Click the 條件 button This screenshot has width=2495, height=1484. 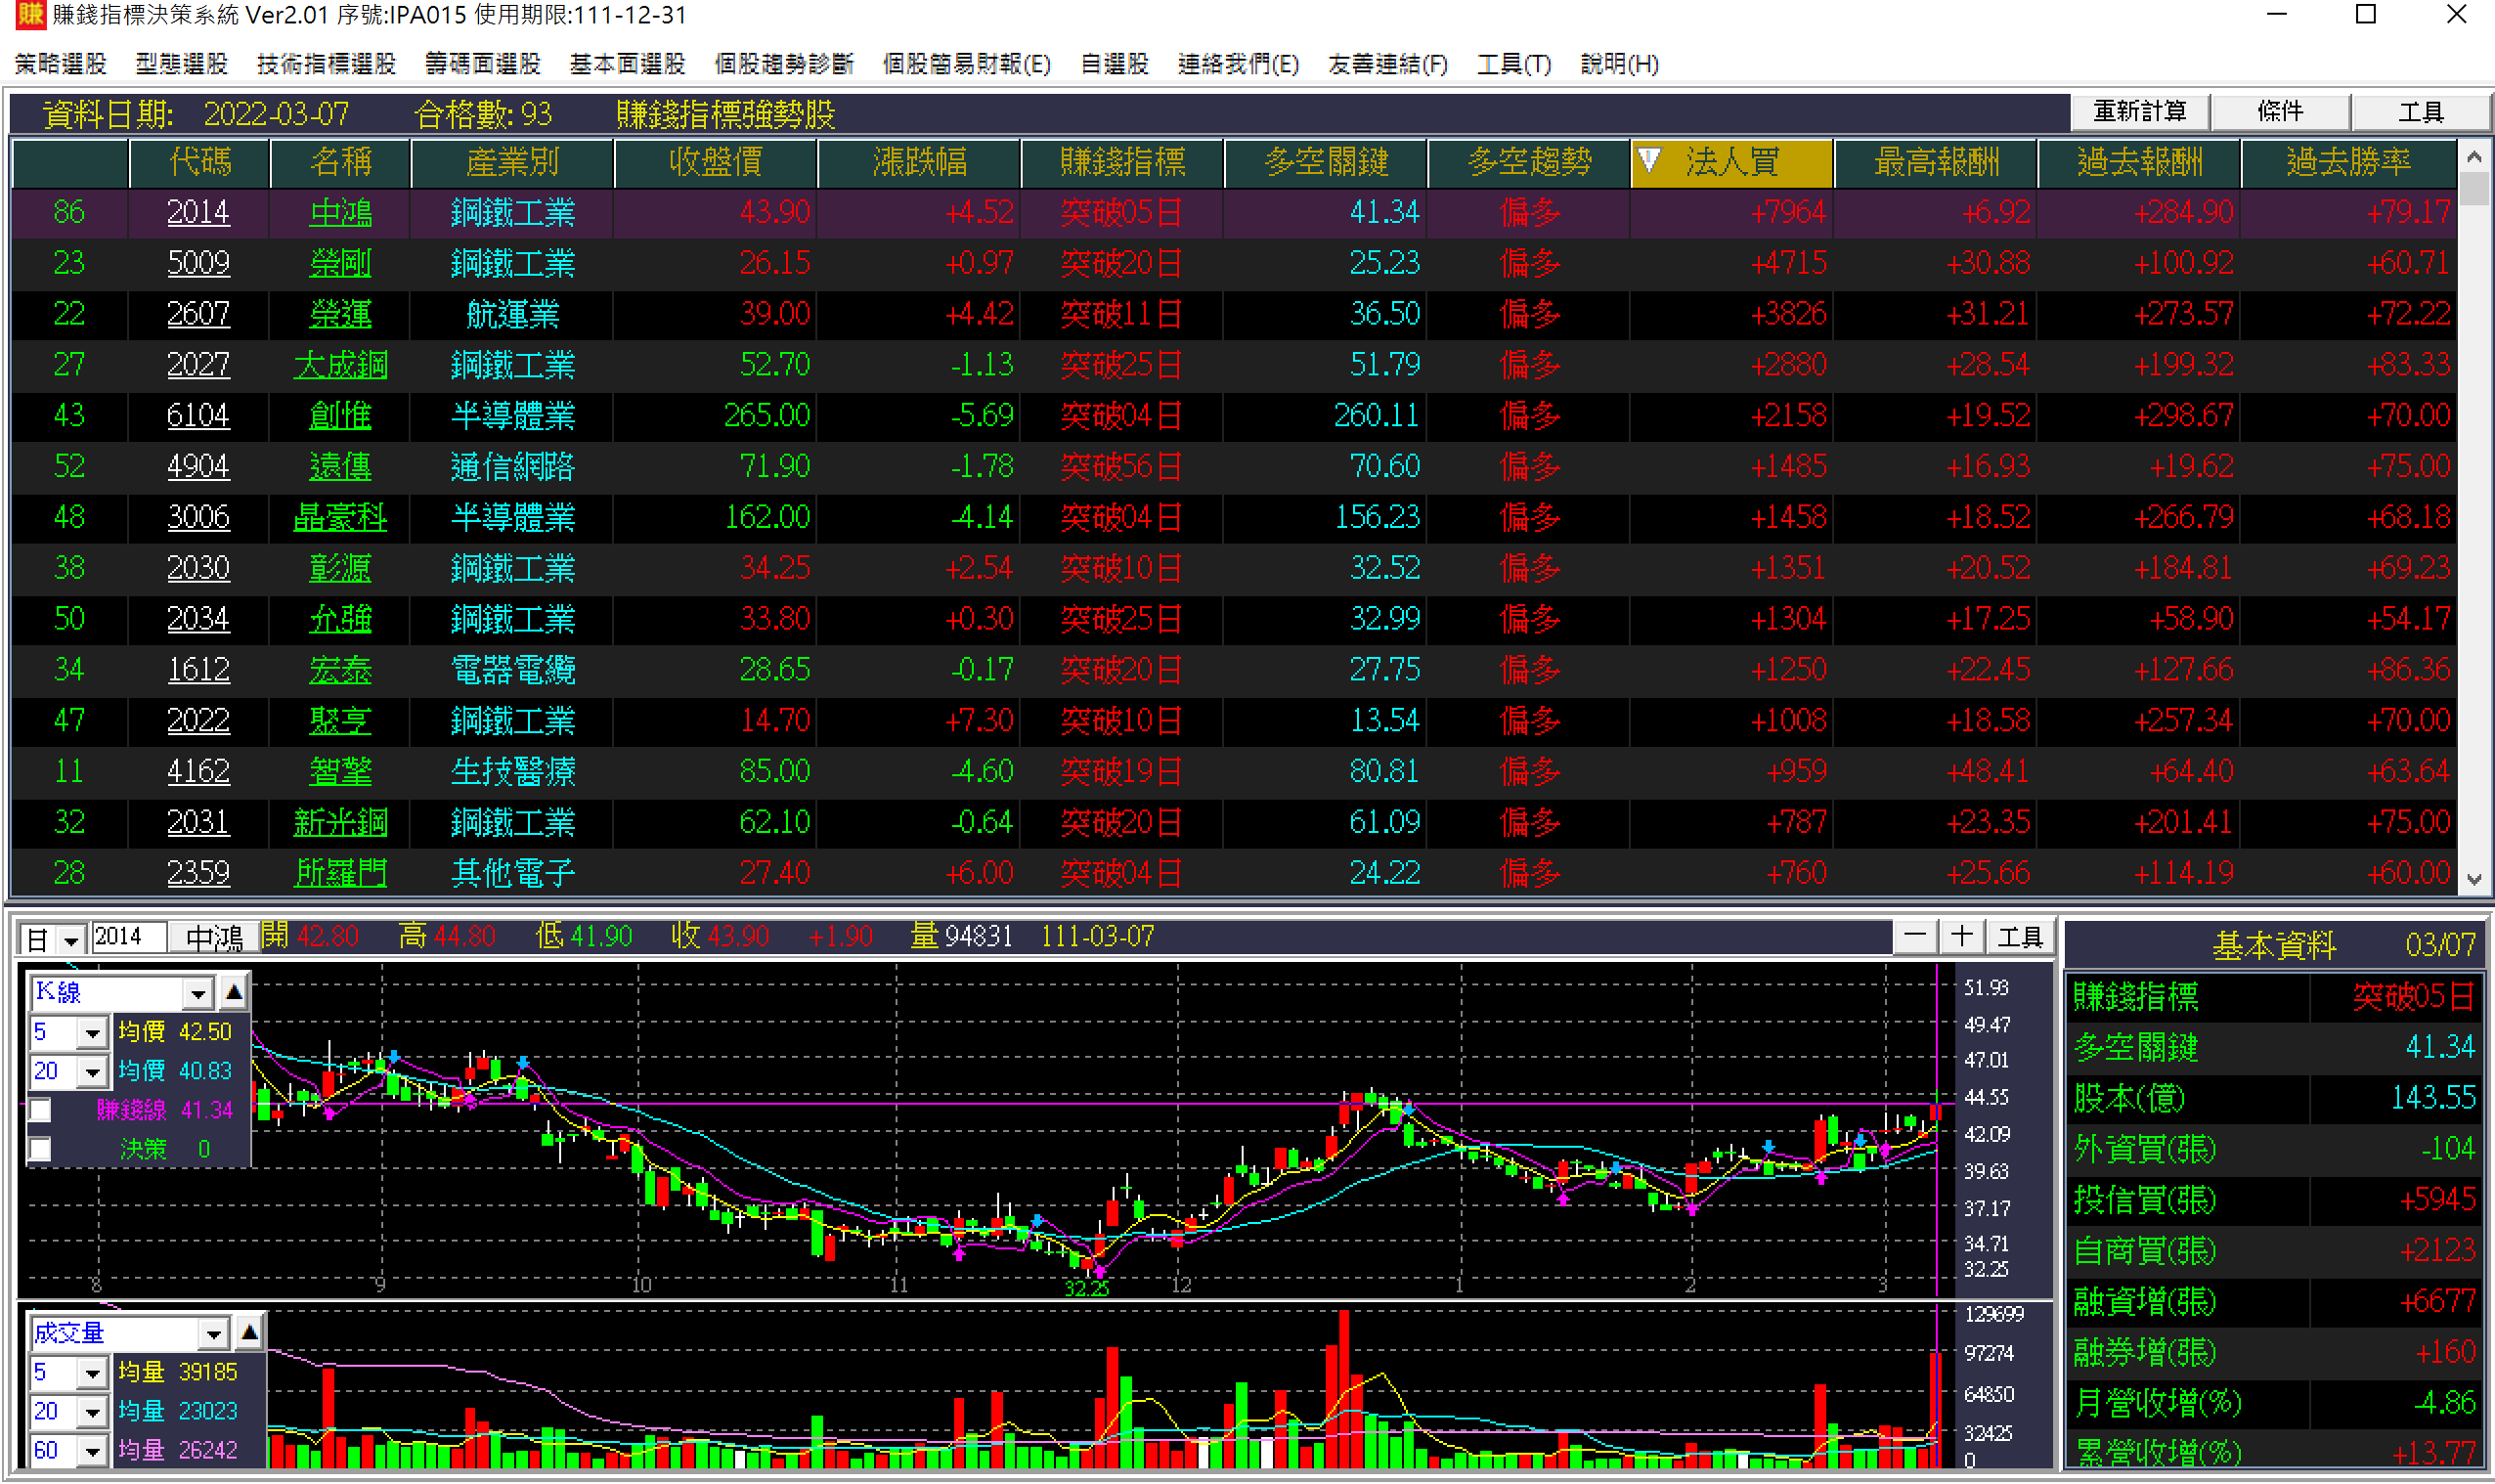(2279, 111)
